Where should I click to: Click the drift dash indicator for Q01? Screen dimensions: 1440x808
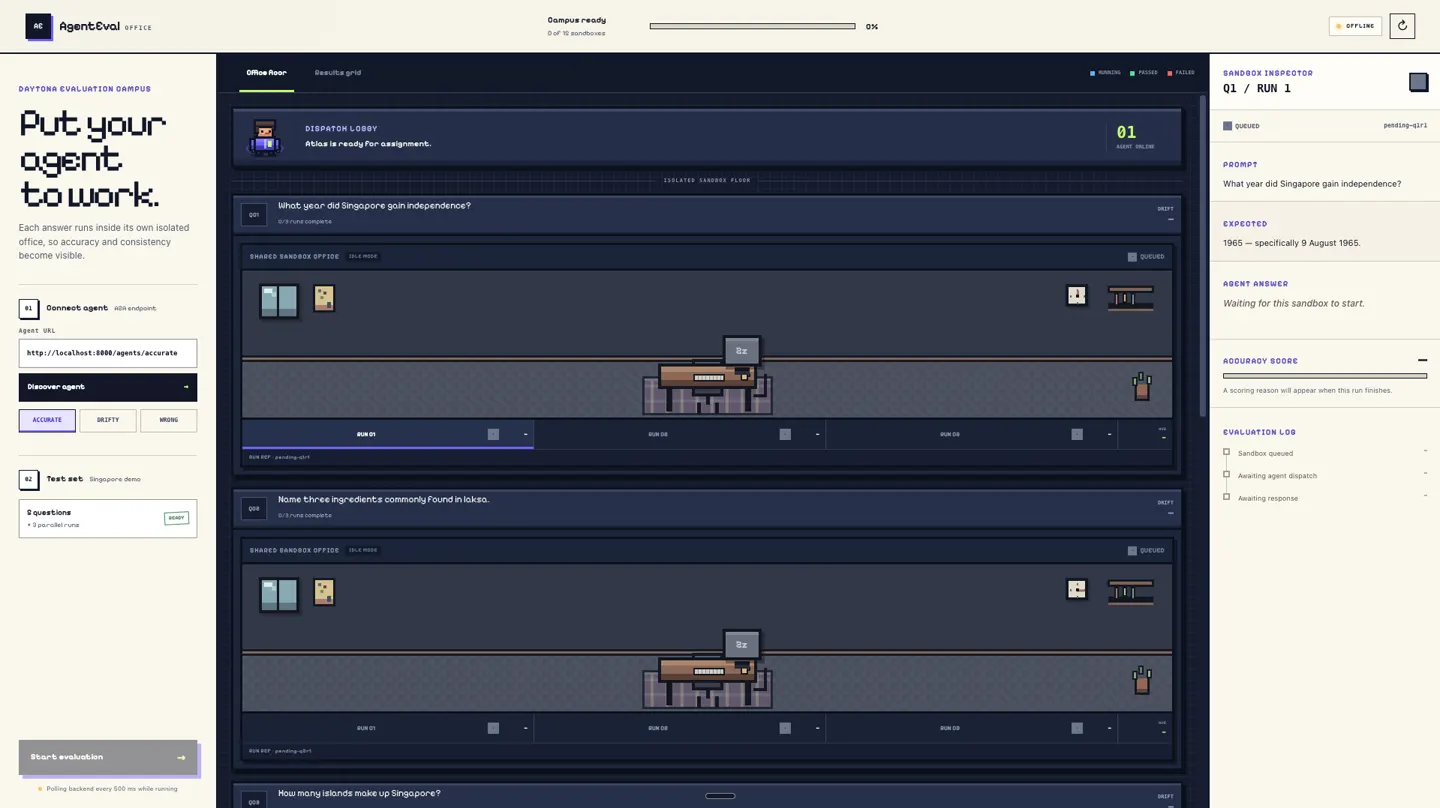click(x=1170, y=220)
